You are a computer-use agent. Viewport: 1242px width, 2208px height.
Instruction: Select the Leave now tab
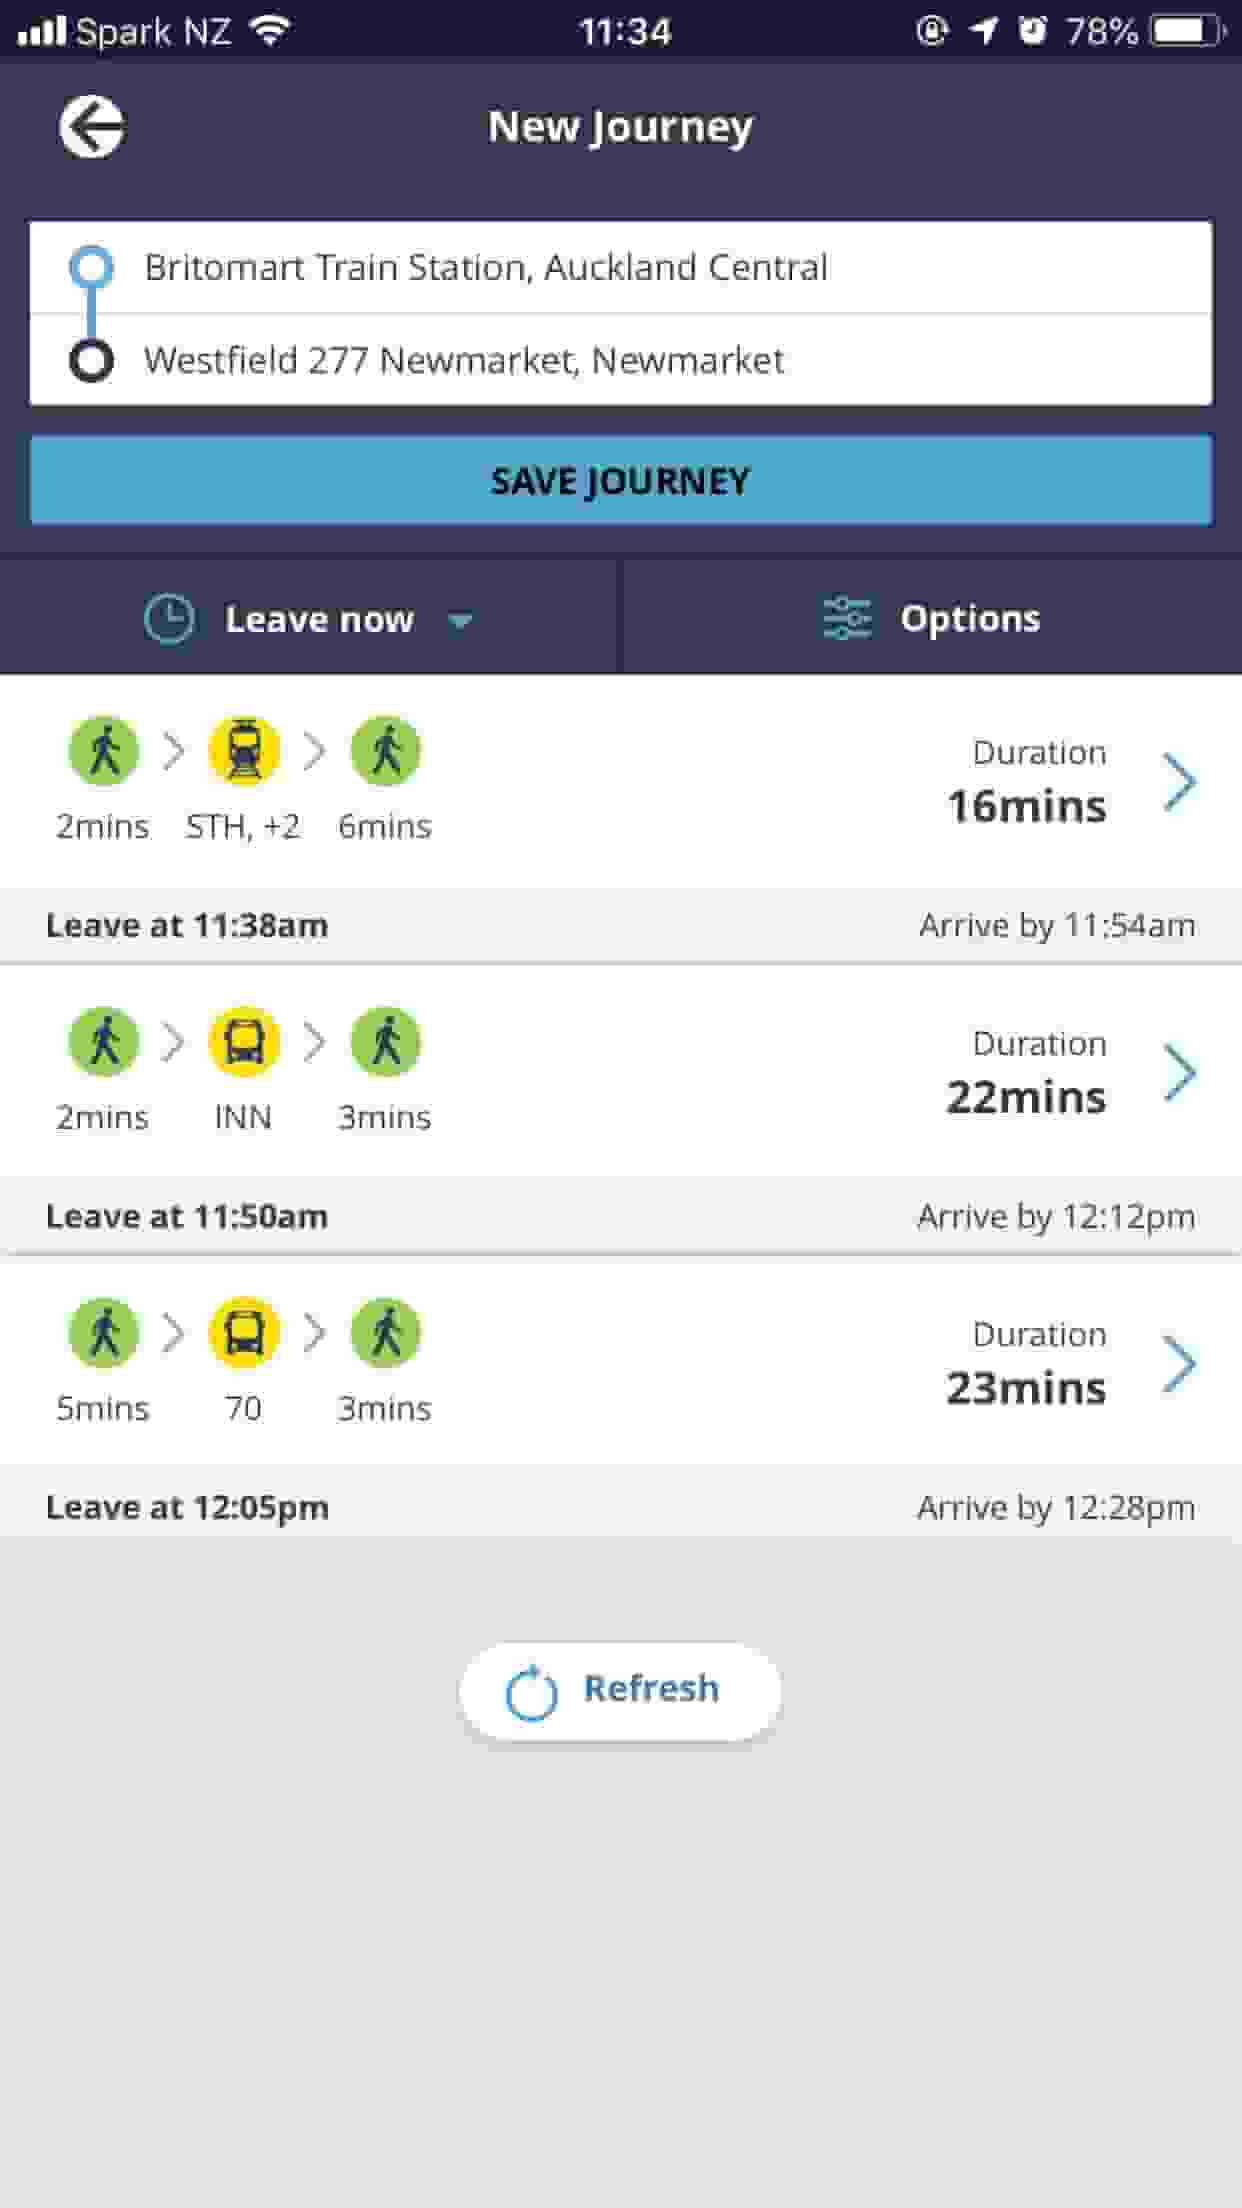310,618
